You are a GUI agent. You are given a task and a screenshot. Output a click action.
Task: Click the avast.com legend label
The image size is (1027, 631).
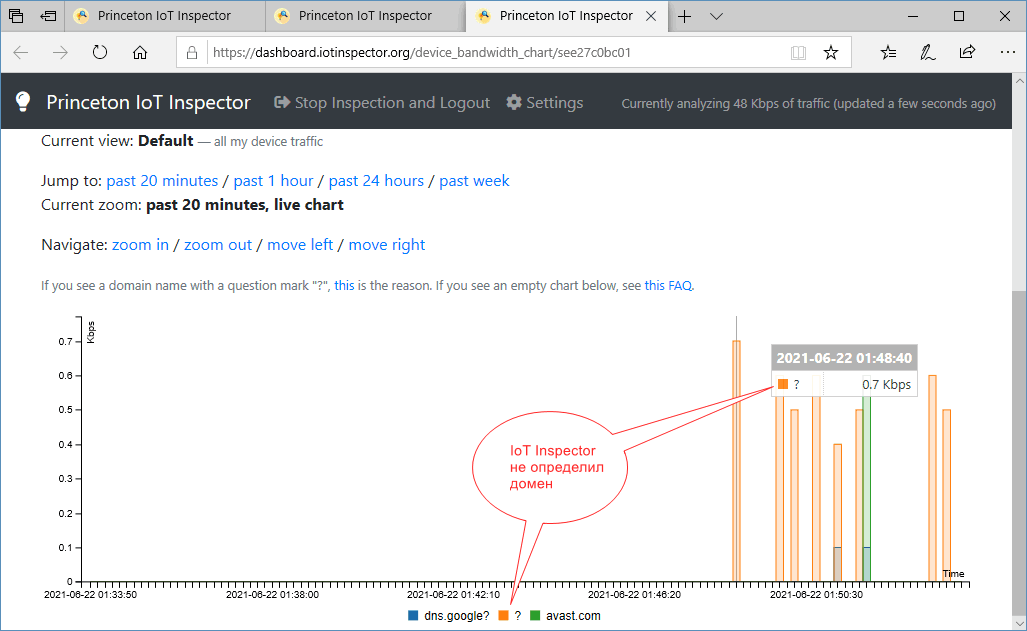[573, 616]
